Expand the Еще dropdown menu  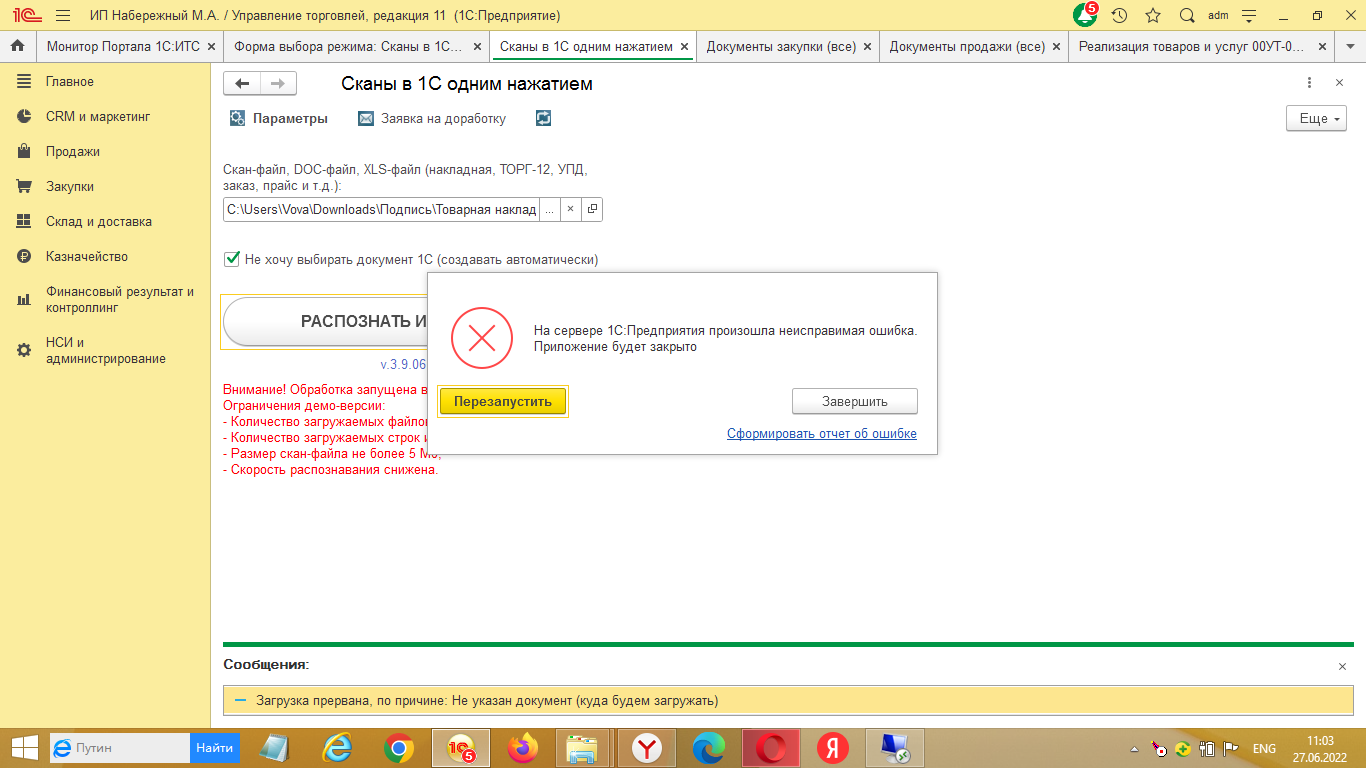(x=1316, y=118)
